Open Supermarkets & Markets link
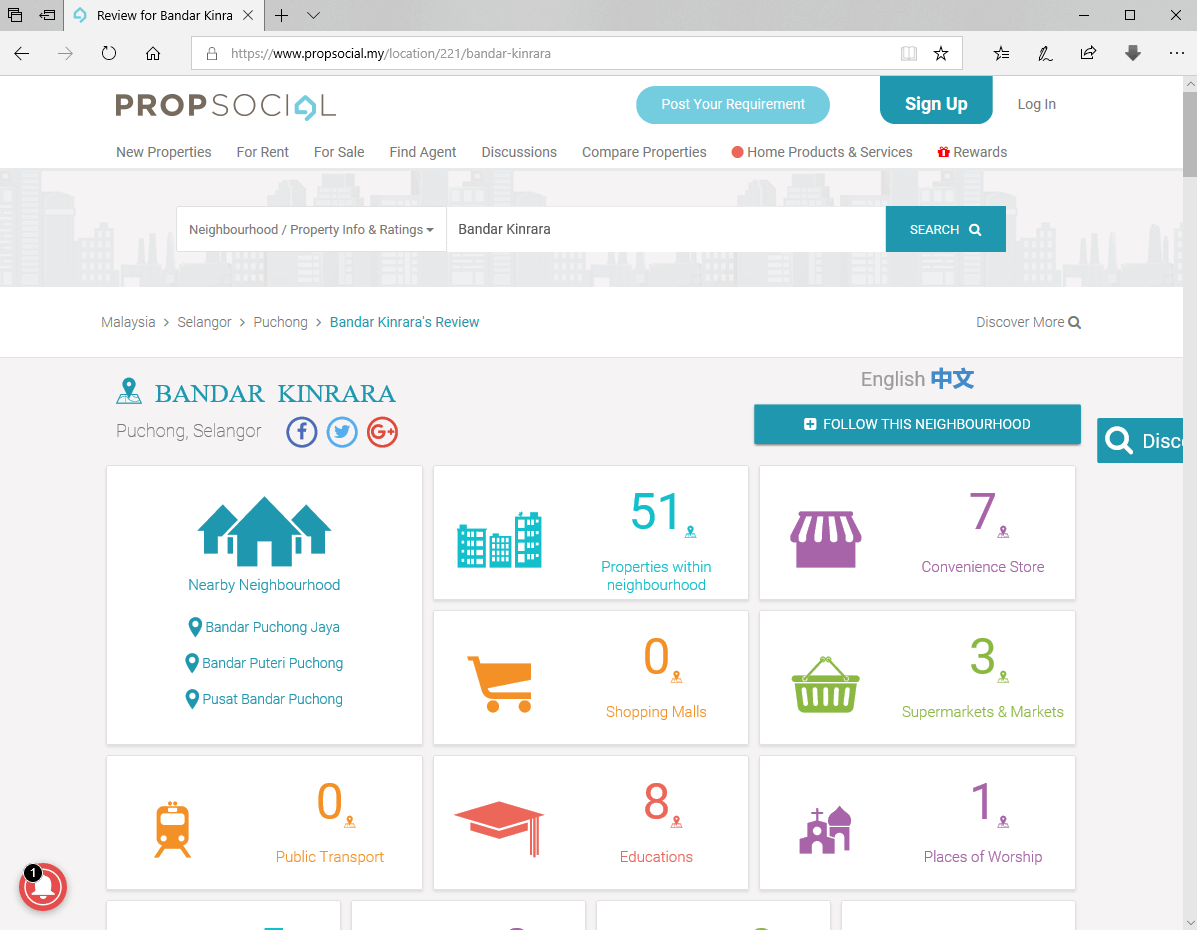Viewport: 1197px width, 930px height. pyautogui.click(x=982, y=712)
